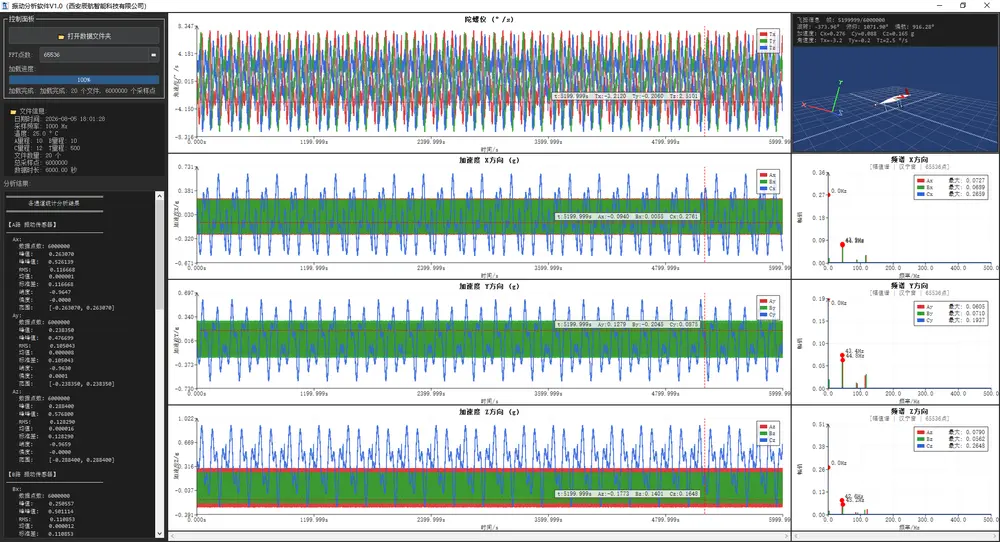Click the 【A路 振动传感器】 section heading

[33, 224]
